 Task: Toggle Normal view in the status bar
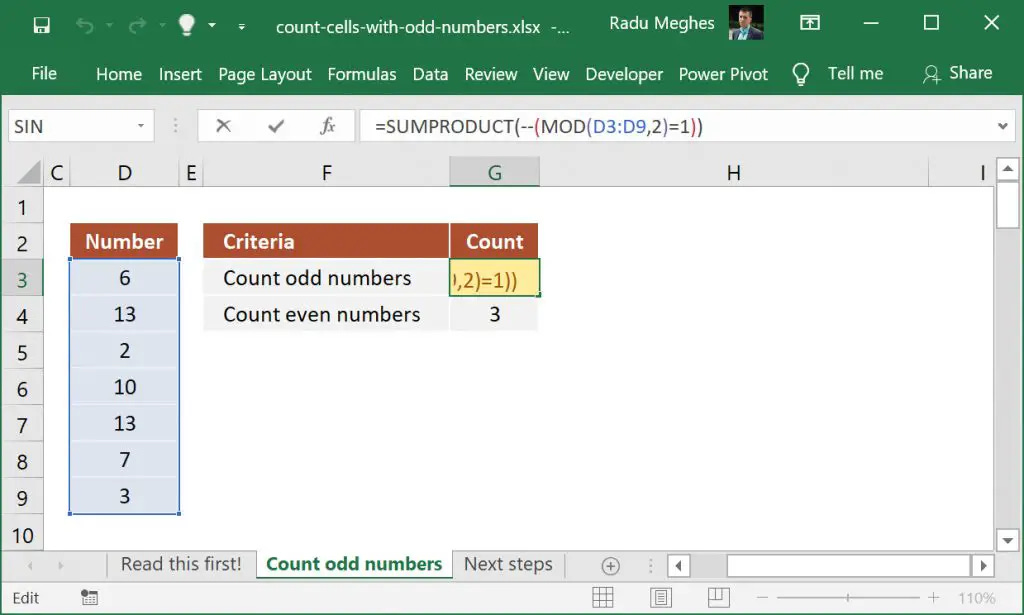(603, 596)
